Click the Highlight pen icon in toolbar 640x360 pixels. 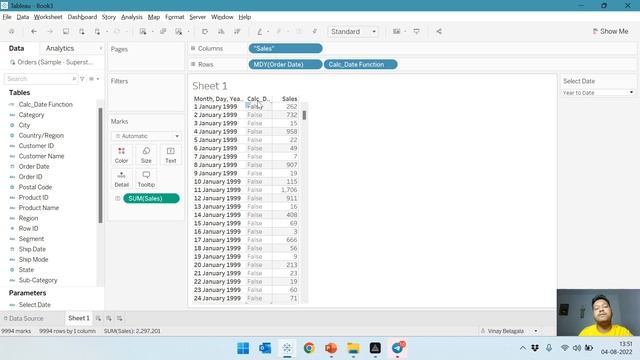point(260,31)
